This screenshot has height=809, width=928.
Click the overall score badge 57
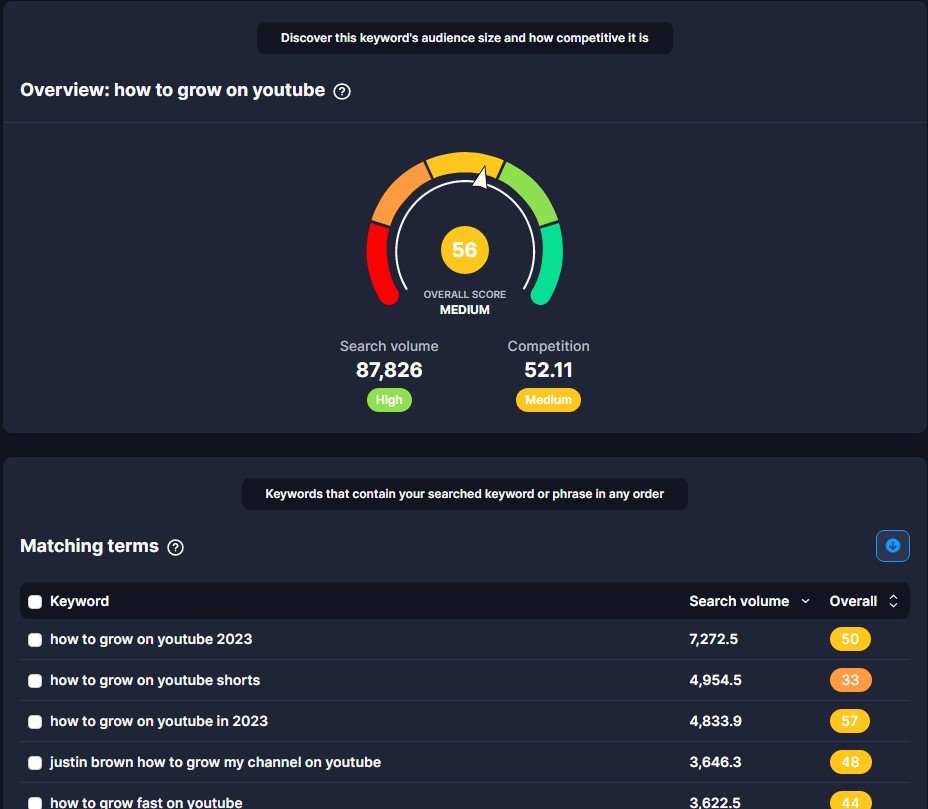[x=850, y=721]
